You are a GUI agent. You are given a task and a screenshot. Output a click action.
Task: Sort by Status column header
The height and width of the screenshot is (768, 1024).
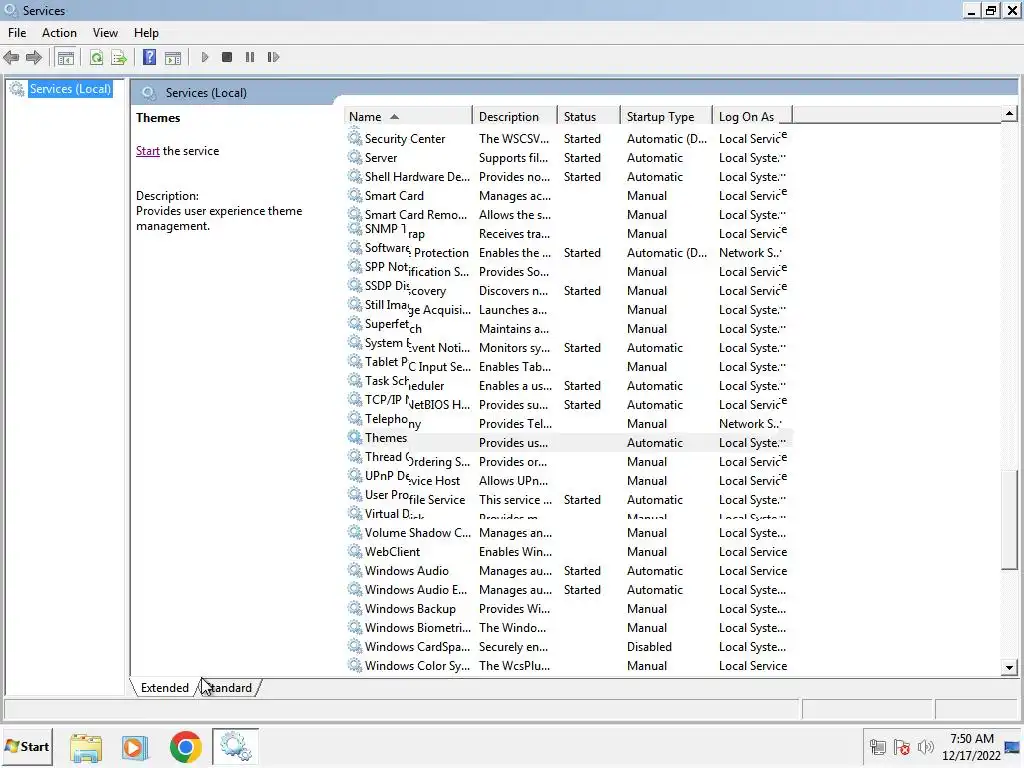click(x=588, y=116)
